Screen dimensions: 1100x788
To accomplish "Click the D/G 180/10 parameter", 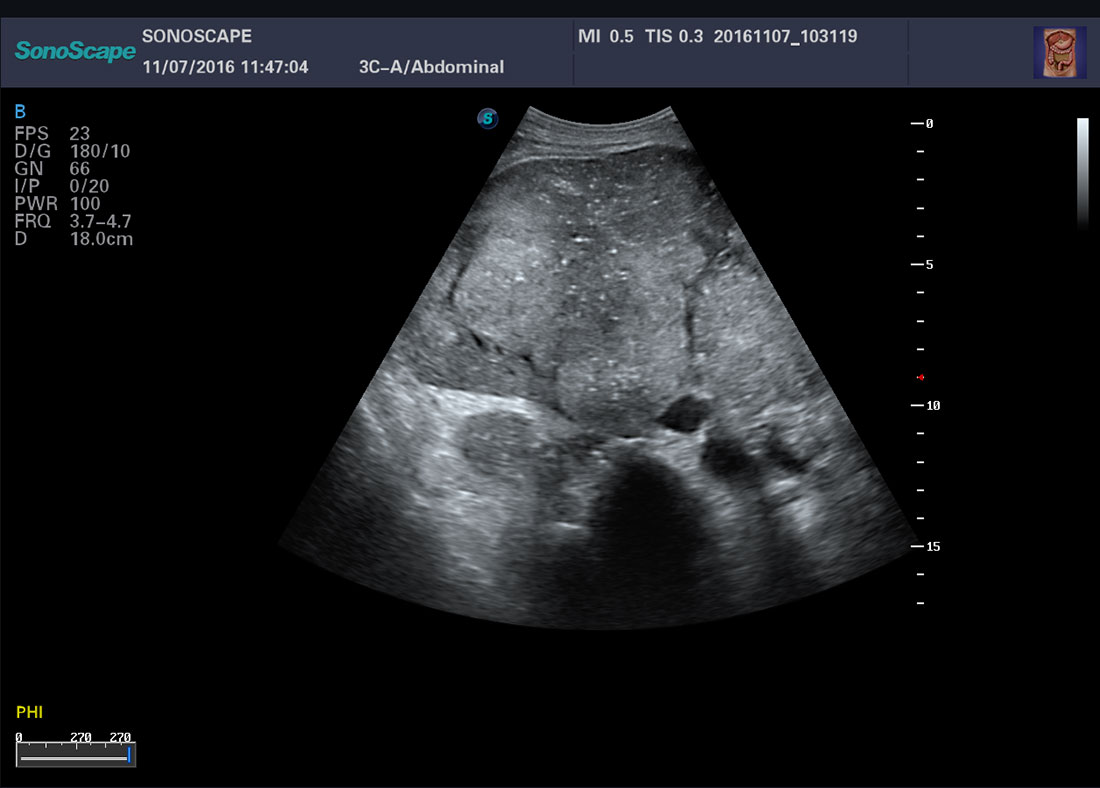I will pyautogui.click(x=72, y=151).
